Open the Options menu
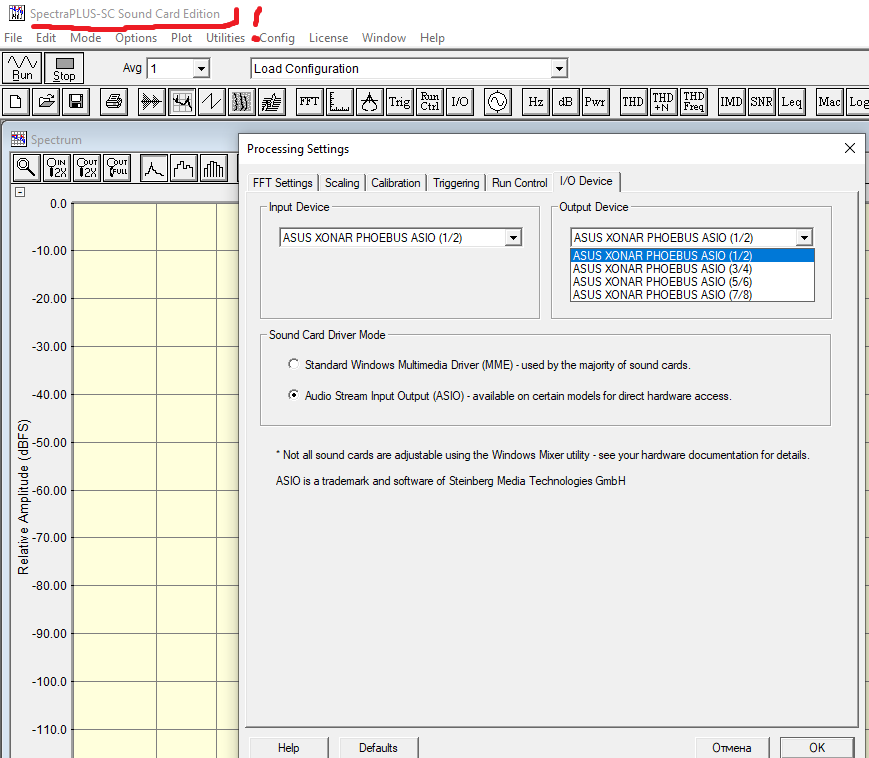 tap(136, 38)
